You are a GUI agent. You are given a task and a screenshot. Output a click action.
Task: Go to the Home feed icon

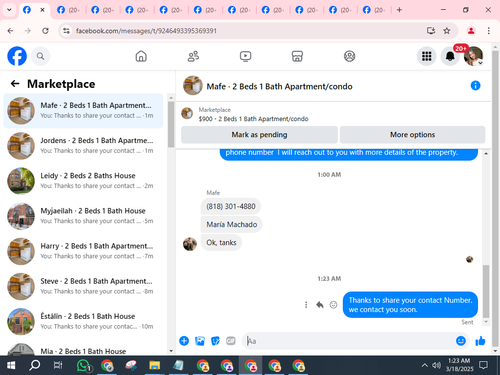[141, 56]
